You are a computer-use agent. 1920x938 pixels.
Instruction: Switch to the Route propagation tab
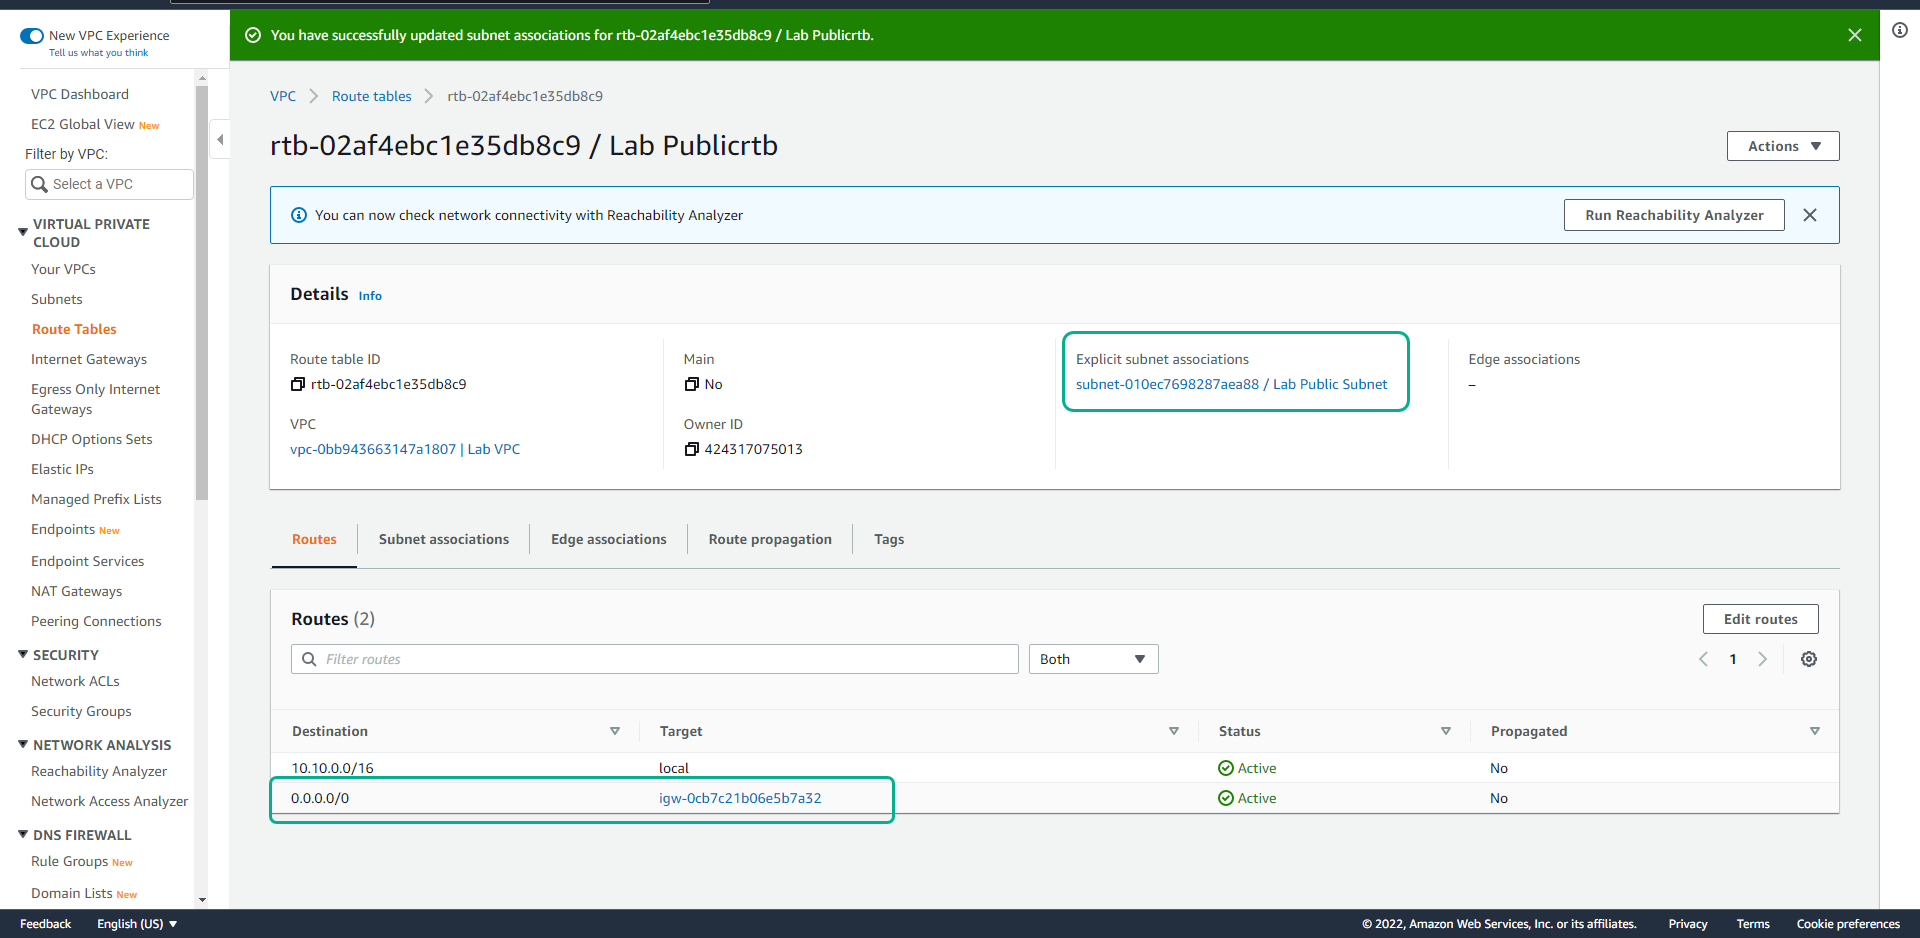769,539
